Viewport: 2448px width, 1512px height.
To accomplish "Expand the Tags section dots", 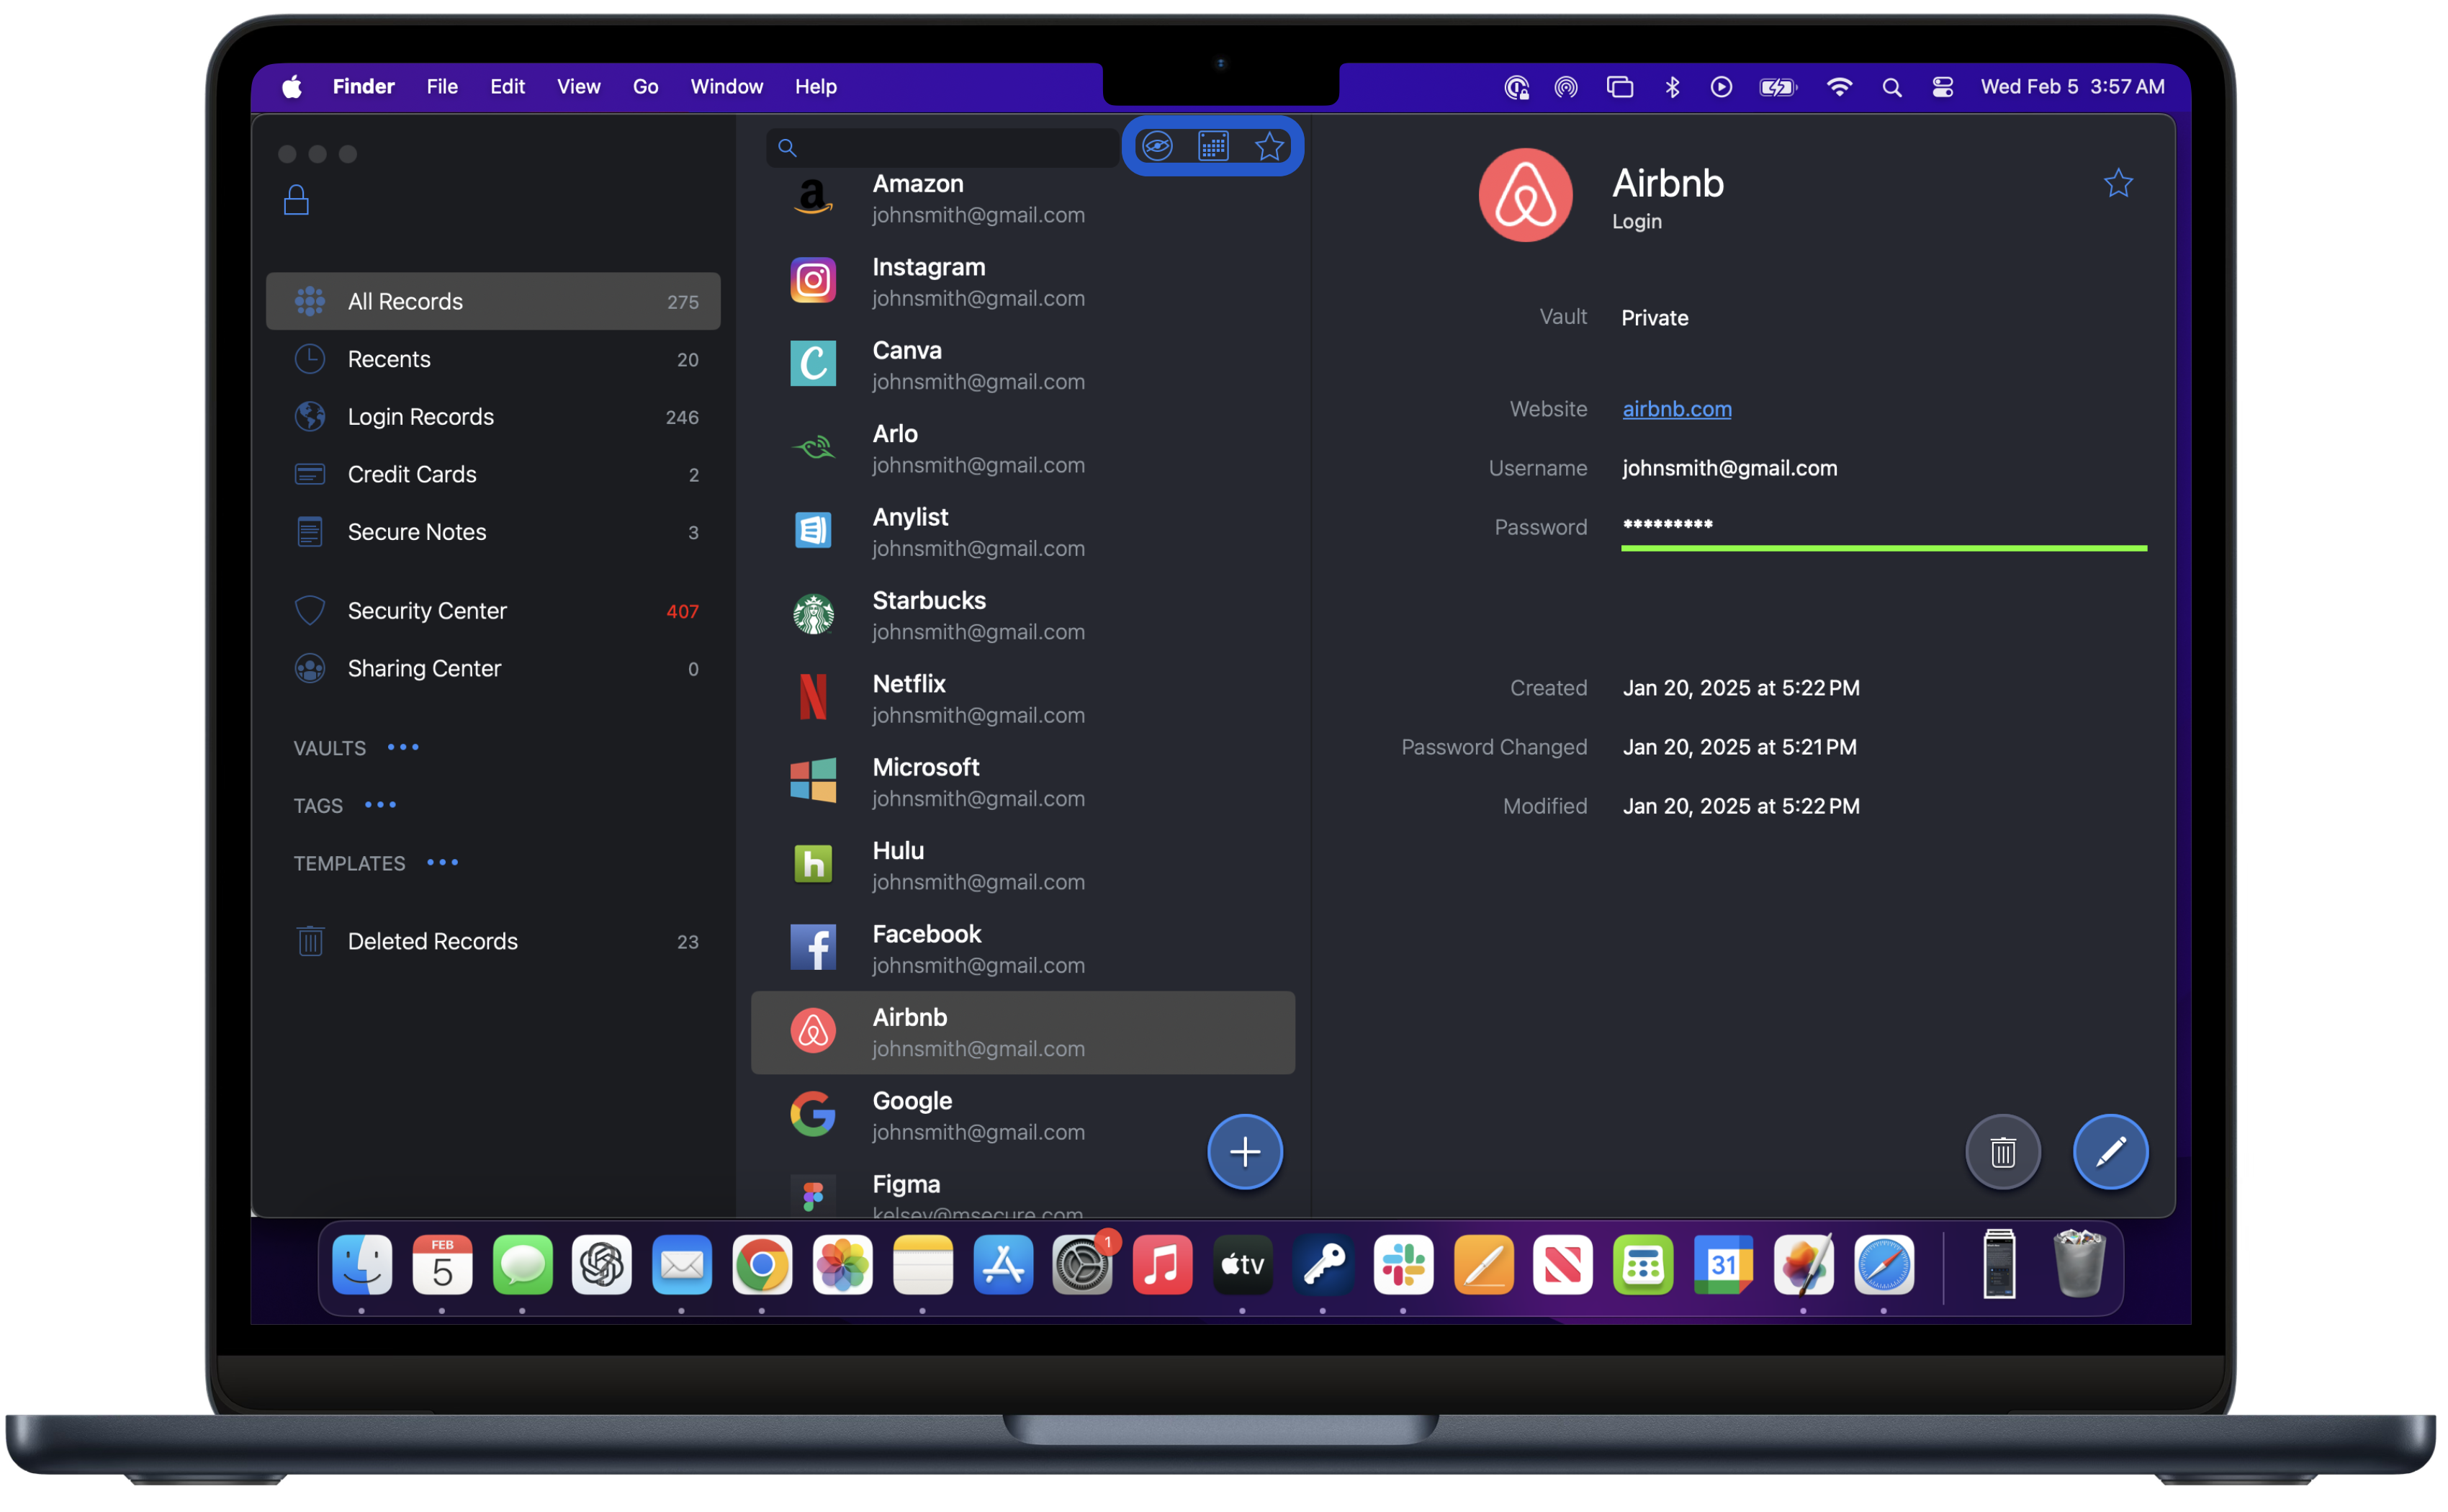I will pos(380,805).
